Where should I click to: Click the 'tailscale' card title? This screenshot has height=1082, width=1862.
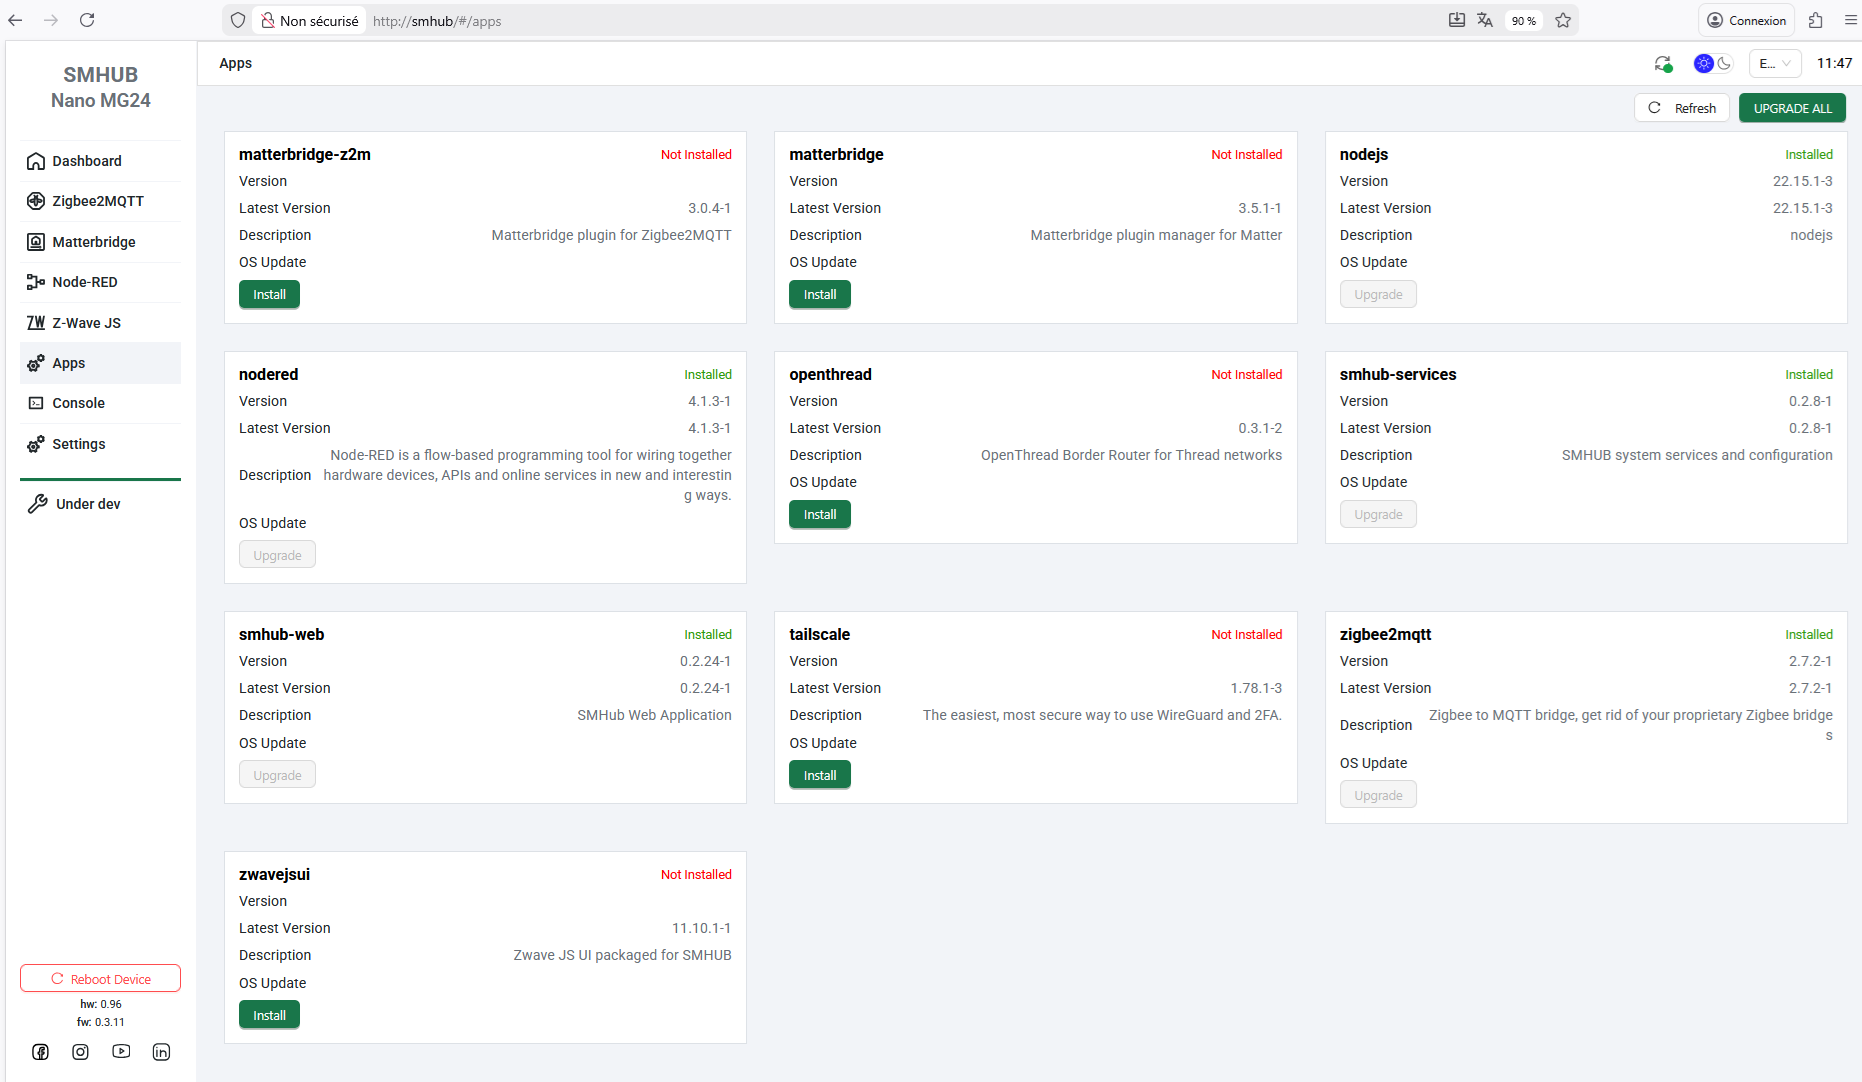(x=819, y=634)
